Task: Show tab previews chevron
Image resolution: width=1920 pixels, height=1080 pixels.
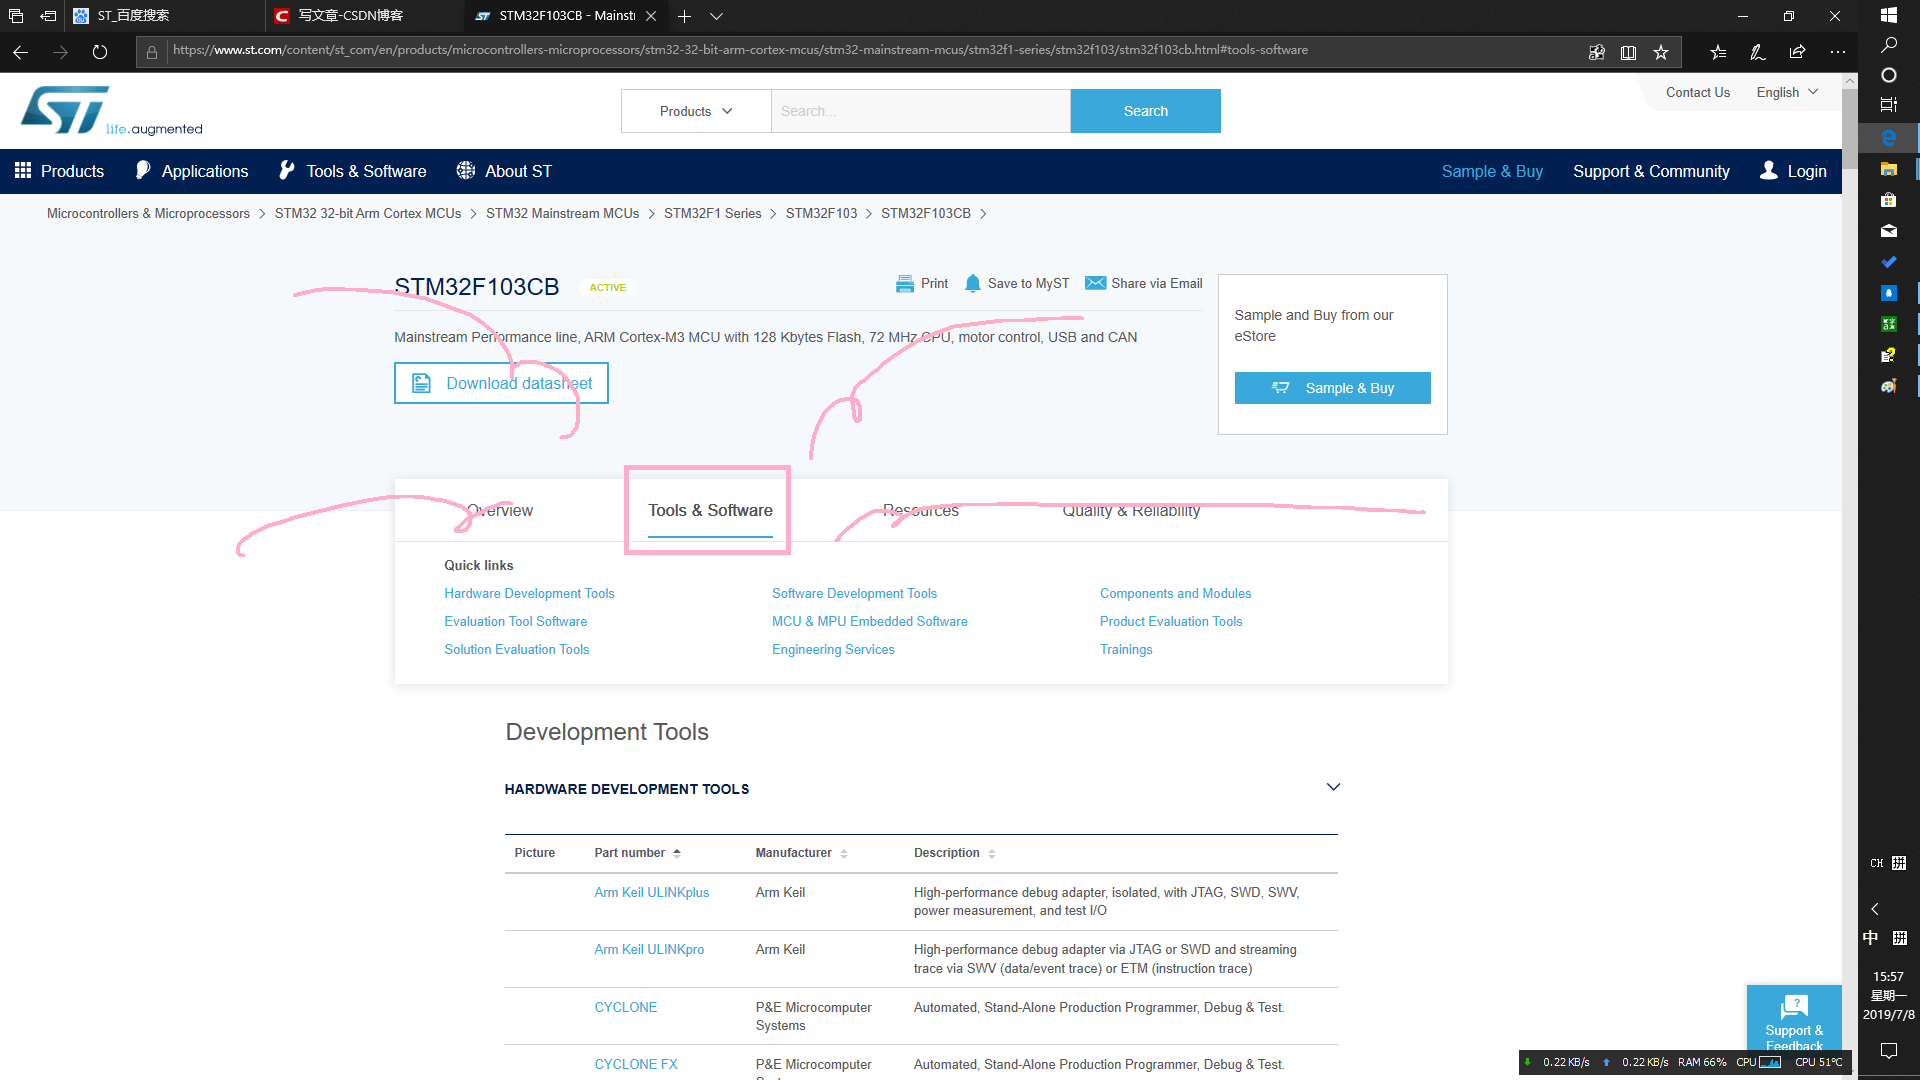Action: [716, 16]
